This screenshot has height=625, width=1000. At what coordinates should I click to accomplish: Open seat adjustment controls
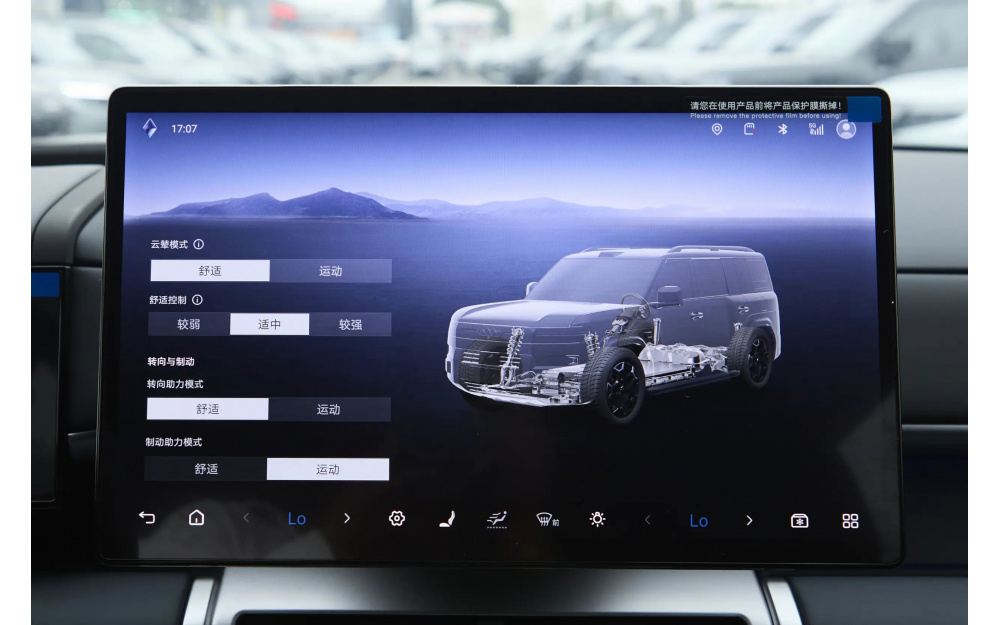(x=446, y=518)
